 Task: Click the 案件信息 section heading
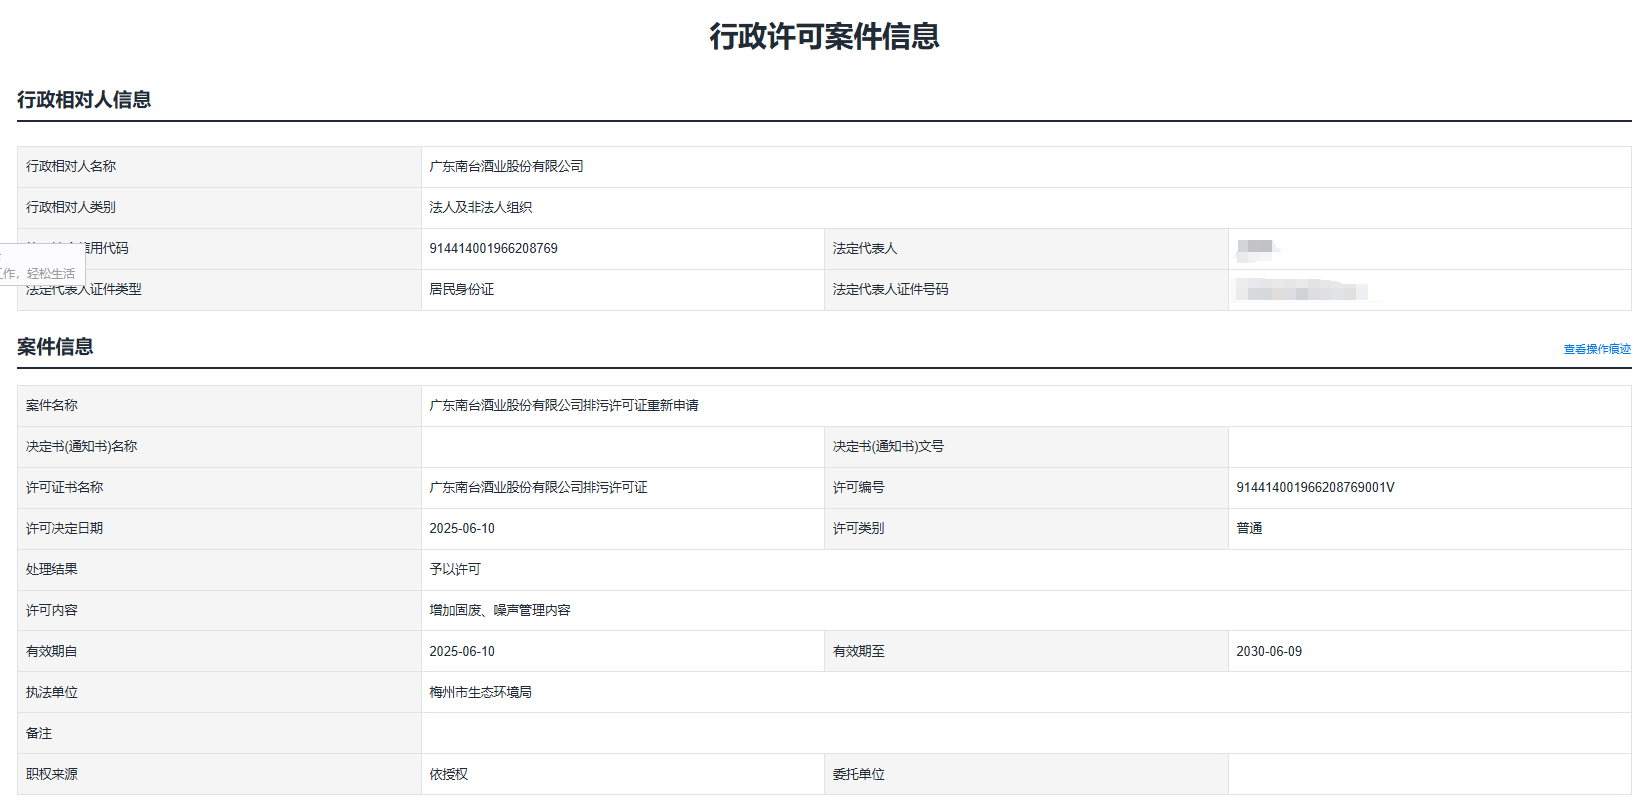pyautogui.click(x=55, y=347)
